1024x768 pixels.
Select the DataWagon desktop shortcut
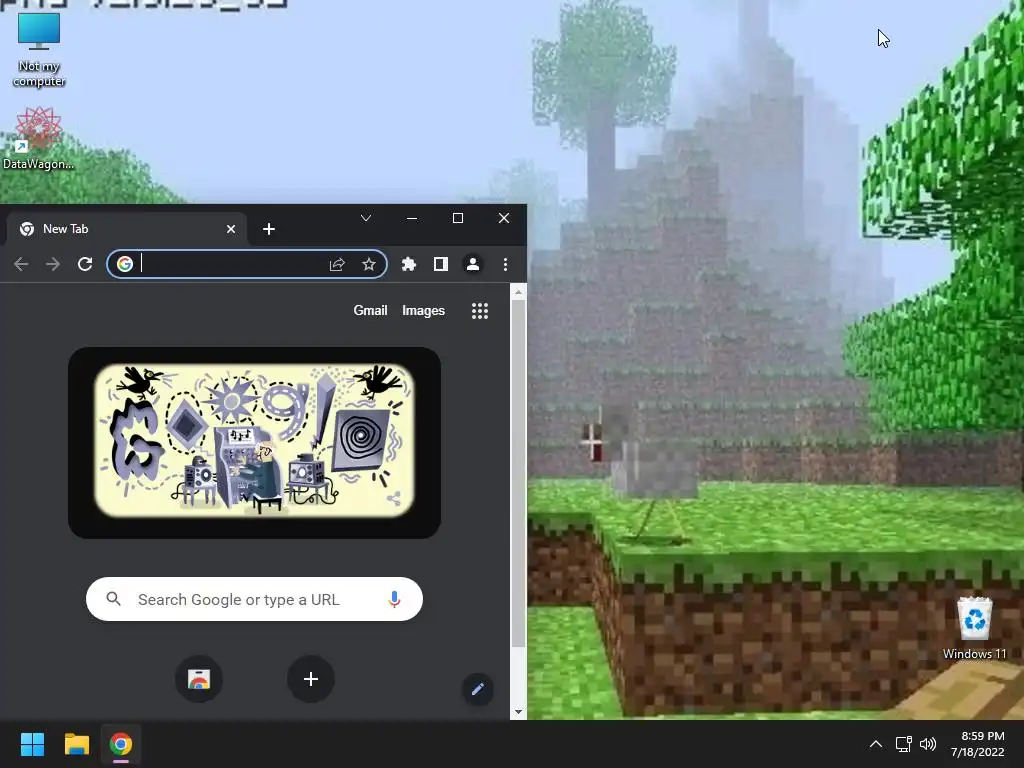pyautogui.click(x=39, y=138)
